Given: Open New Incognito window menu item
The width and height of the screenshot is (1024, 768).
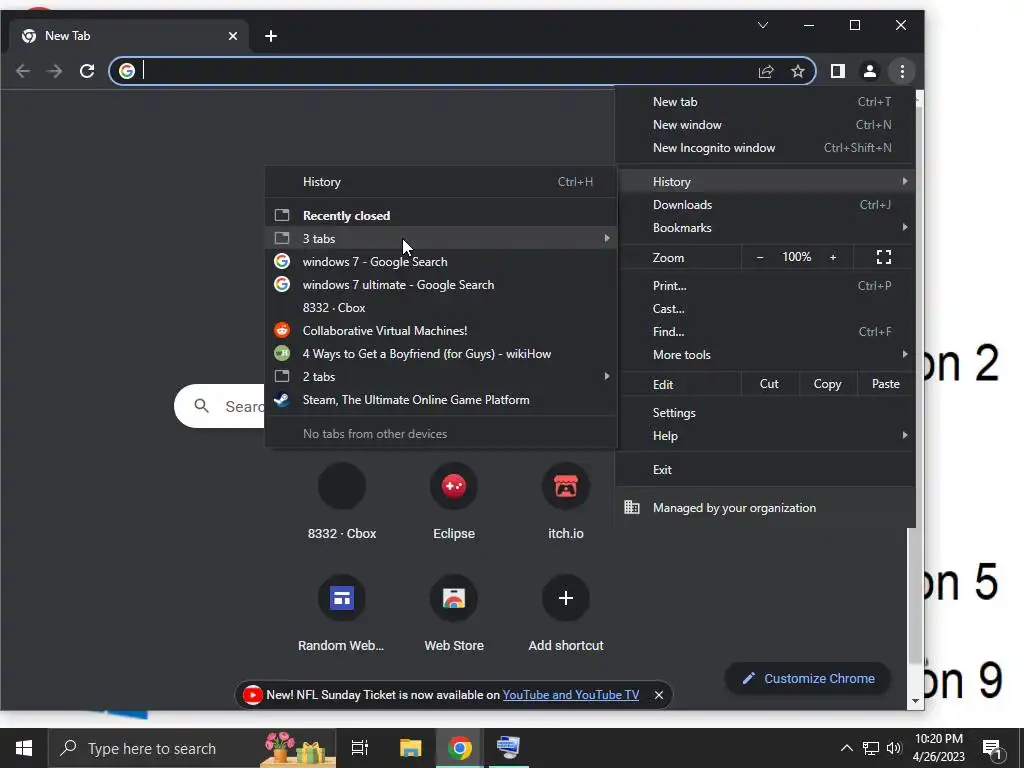Looking at the screenshot, I should [x=765, y=148].
